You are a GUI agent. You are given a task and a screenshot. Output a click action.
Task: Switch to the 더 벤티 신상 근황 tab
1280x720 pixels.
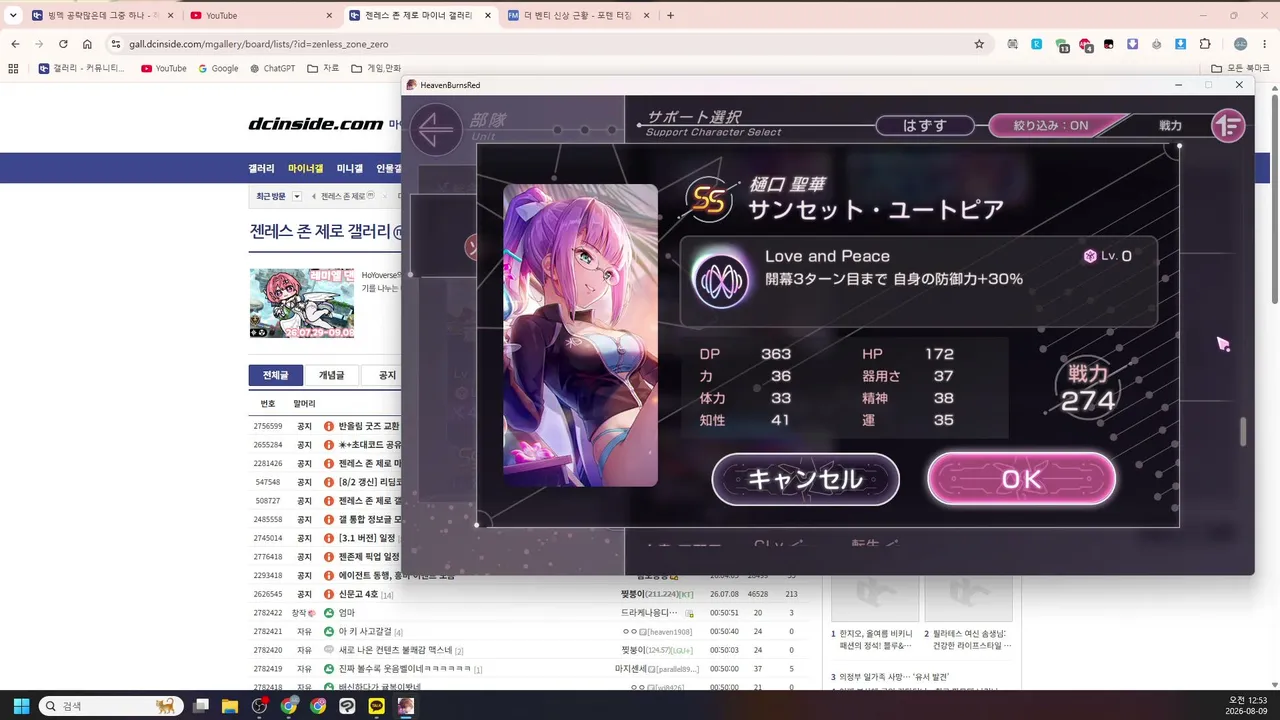pyautogui.click(x=580, y=15)
